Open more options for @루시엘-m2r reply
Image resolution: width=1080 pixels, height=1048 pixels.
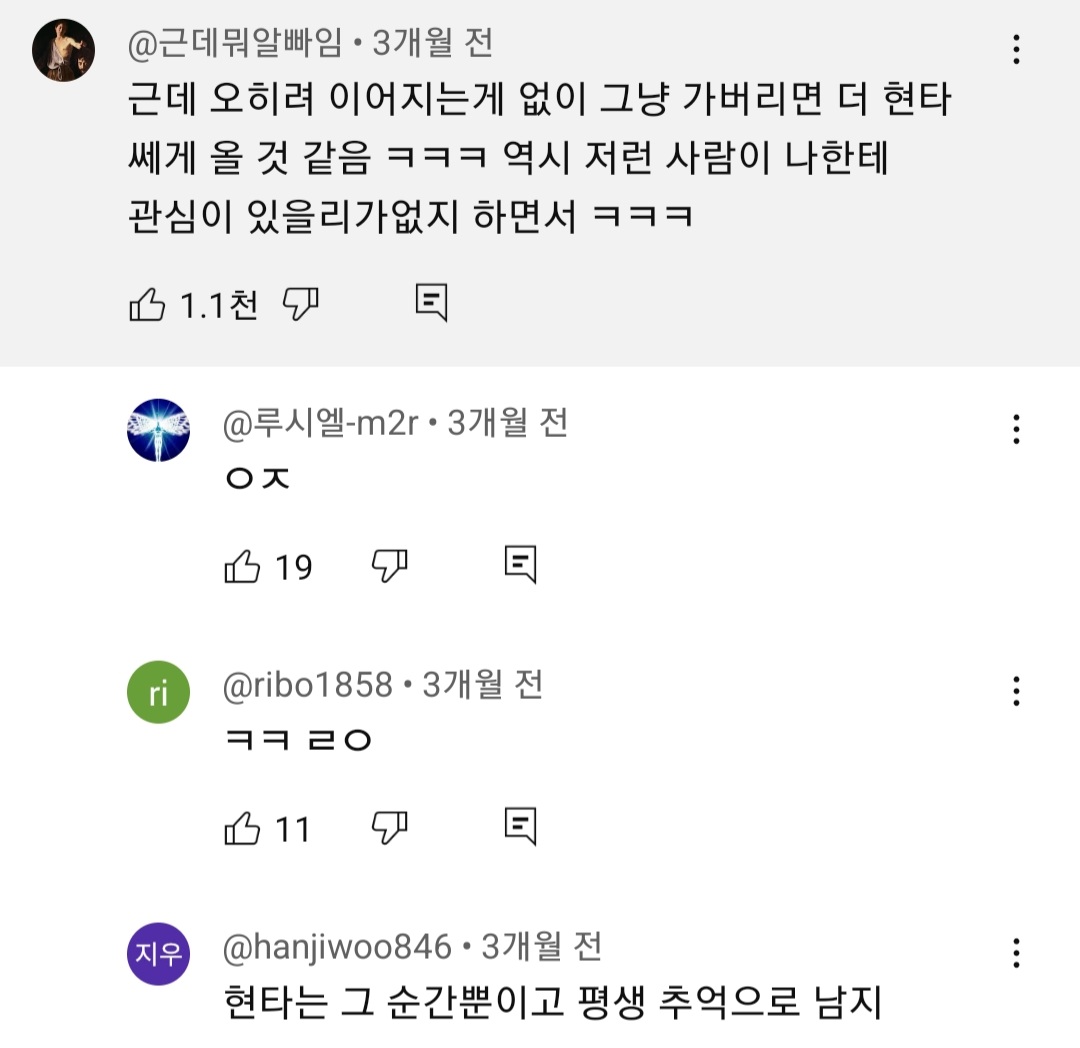tap(1016, 429)
